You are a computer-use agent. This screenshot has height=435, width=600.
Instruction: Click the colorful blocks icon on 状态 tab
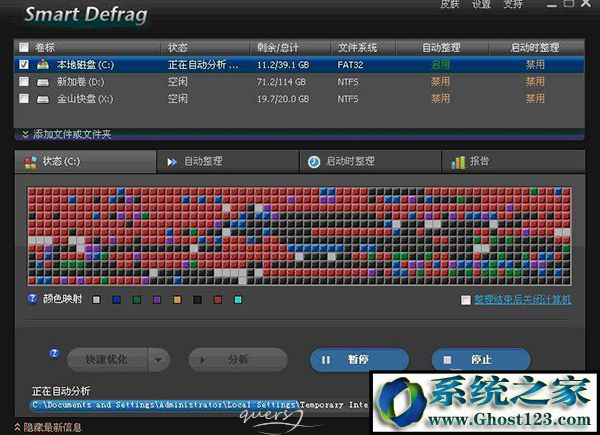coord(31,162)
